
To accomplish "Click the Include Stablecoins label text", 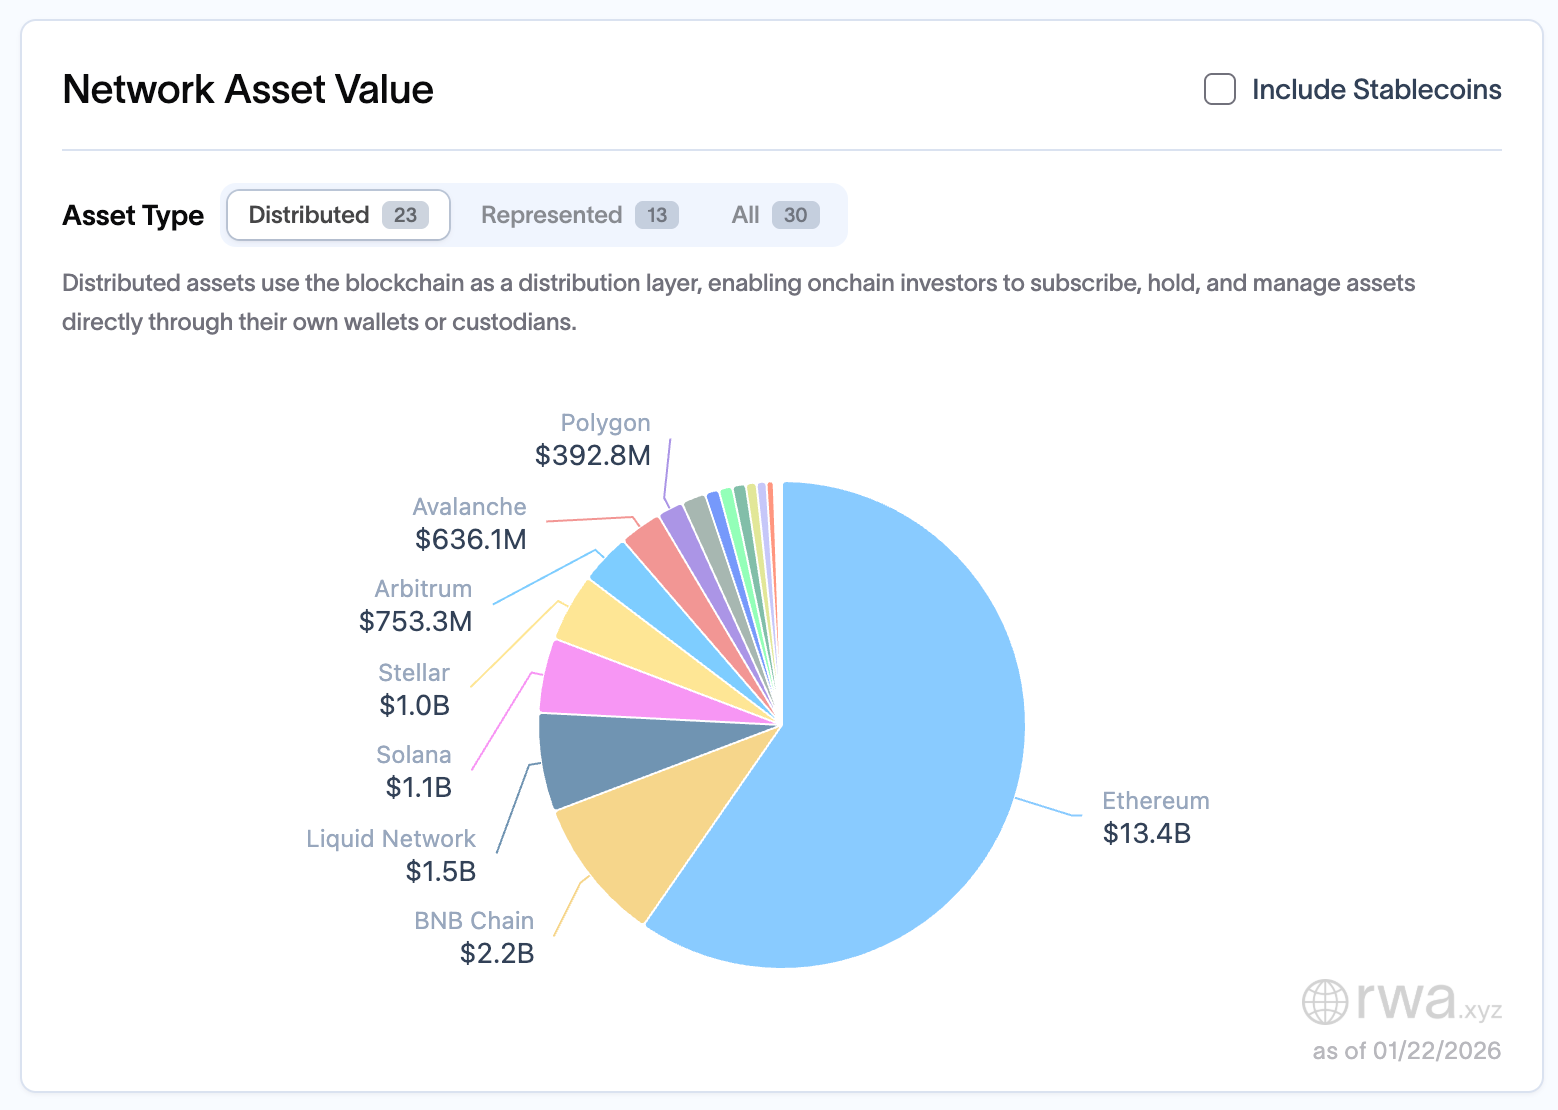I will (1377, 89).
